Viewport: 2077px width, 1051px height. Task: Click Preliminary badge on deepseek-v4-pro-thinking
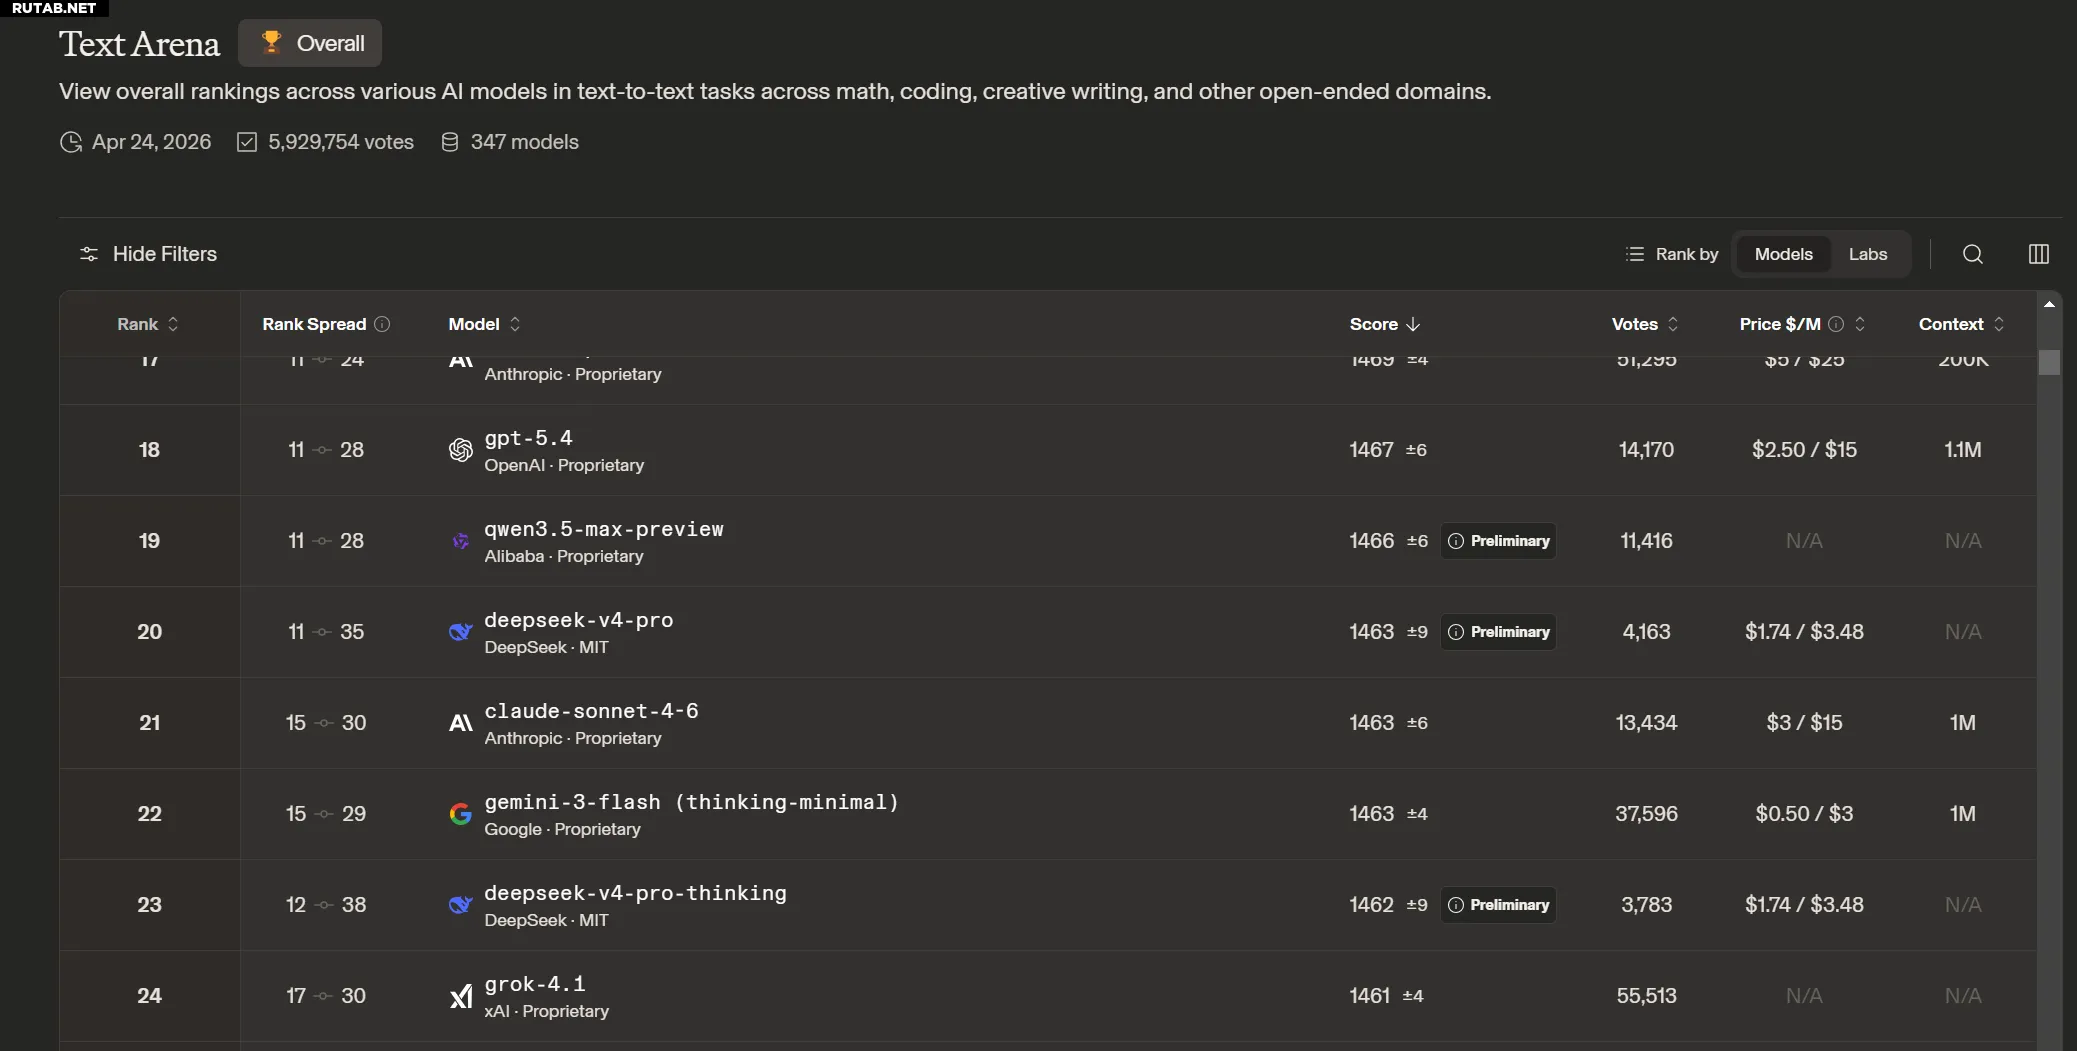tap(1498, 905)
